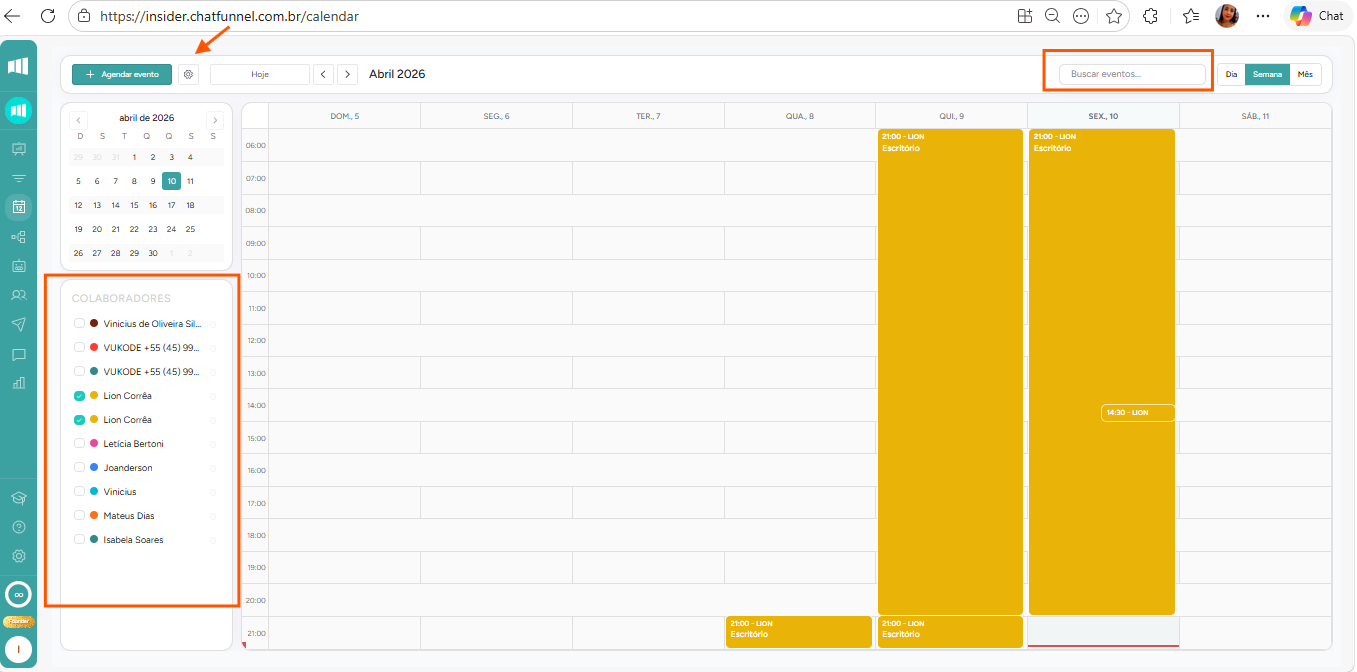Open the chatbot robot icon in sidebar
Viewport: 1357px width, 672px height.
(18, 266)
